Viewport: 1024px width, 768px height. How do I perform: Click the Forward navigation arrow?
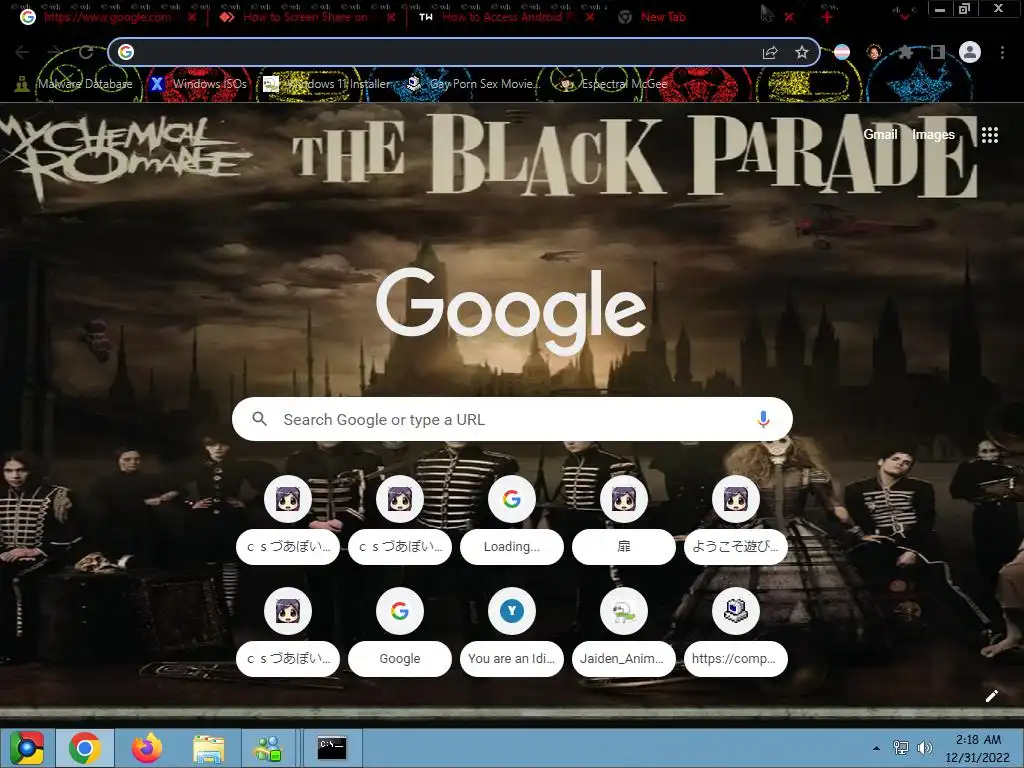(x=54, y=52)
